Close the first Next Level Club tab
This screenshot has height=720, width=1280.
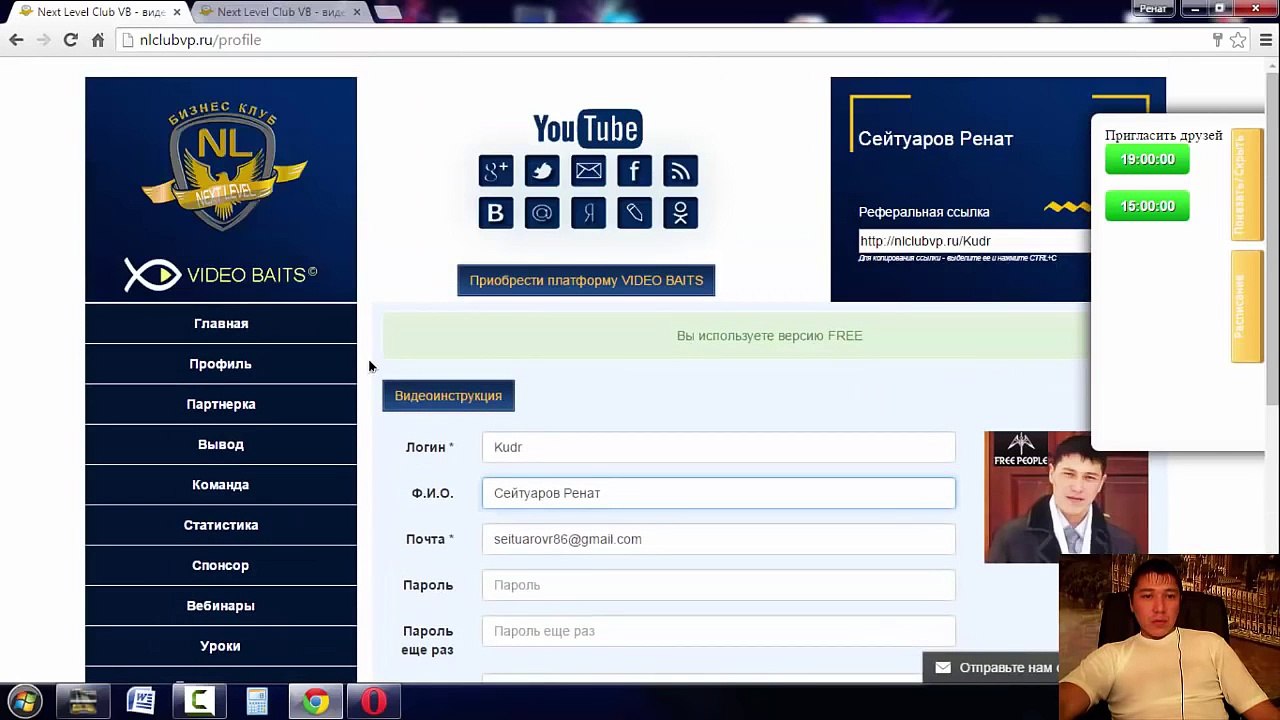click(x=177, y=12)
